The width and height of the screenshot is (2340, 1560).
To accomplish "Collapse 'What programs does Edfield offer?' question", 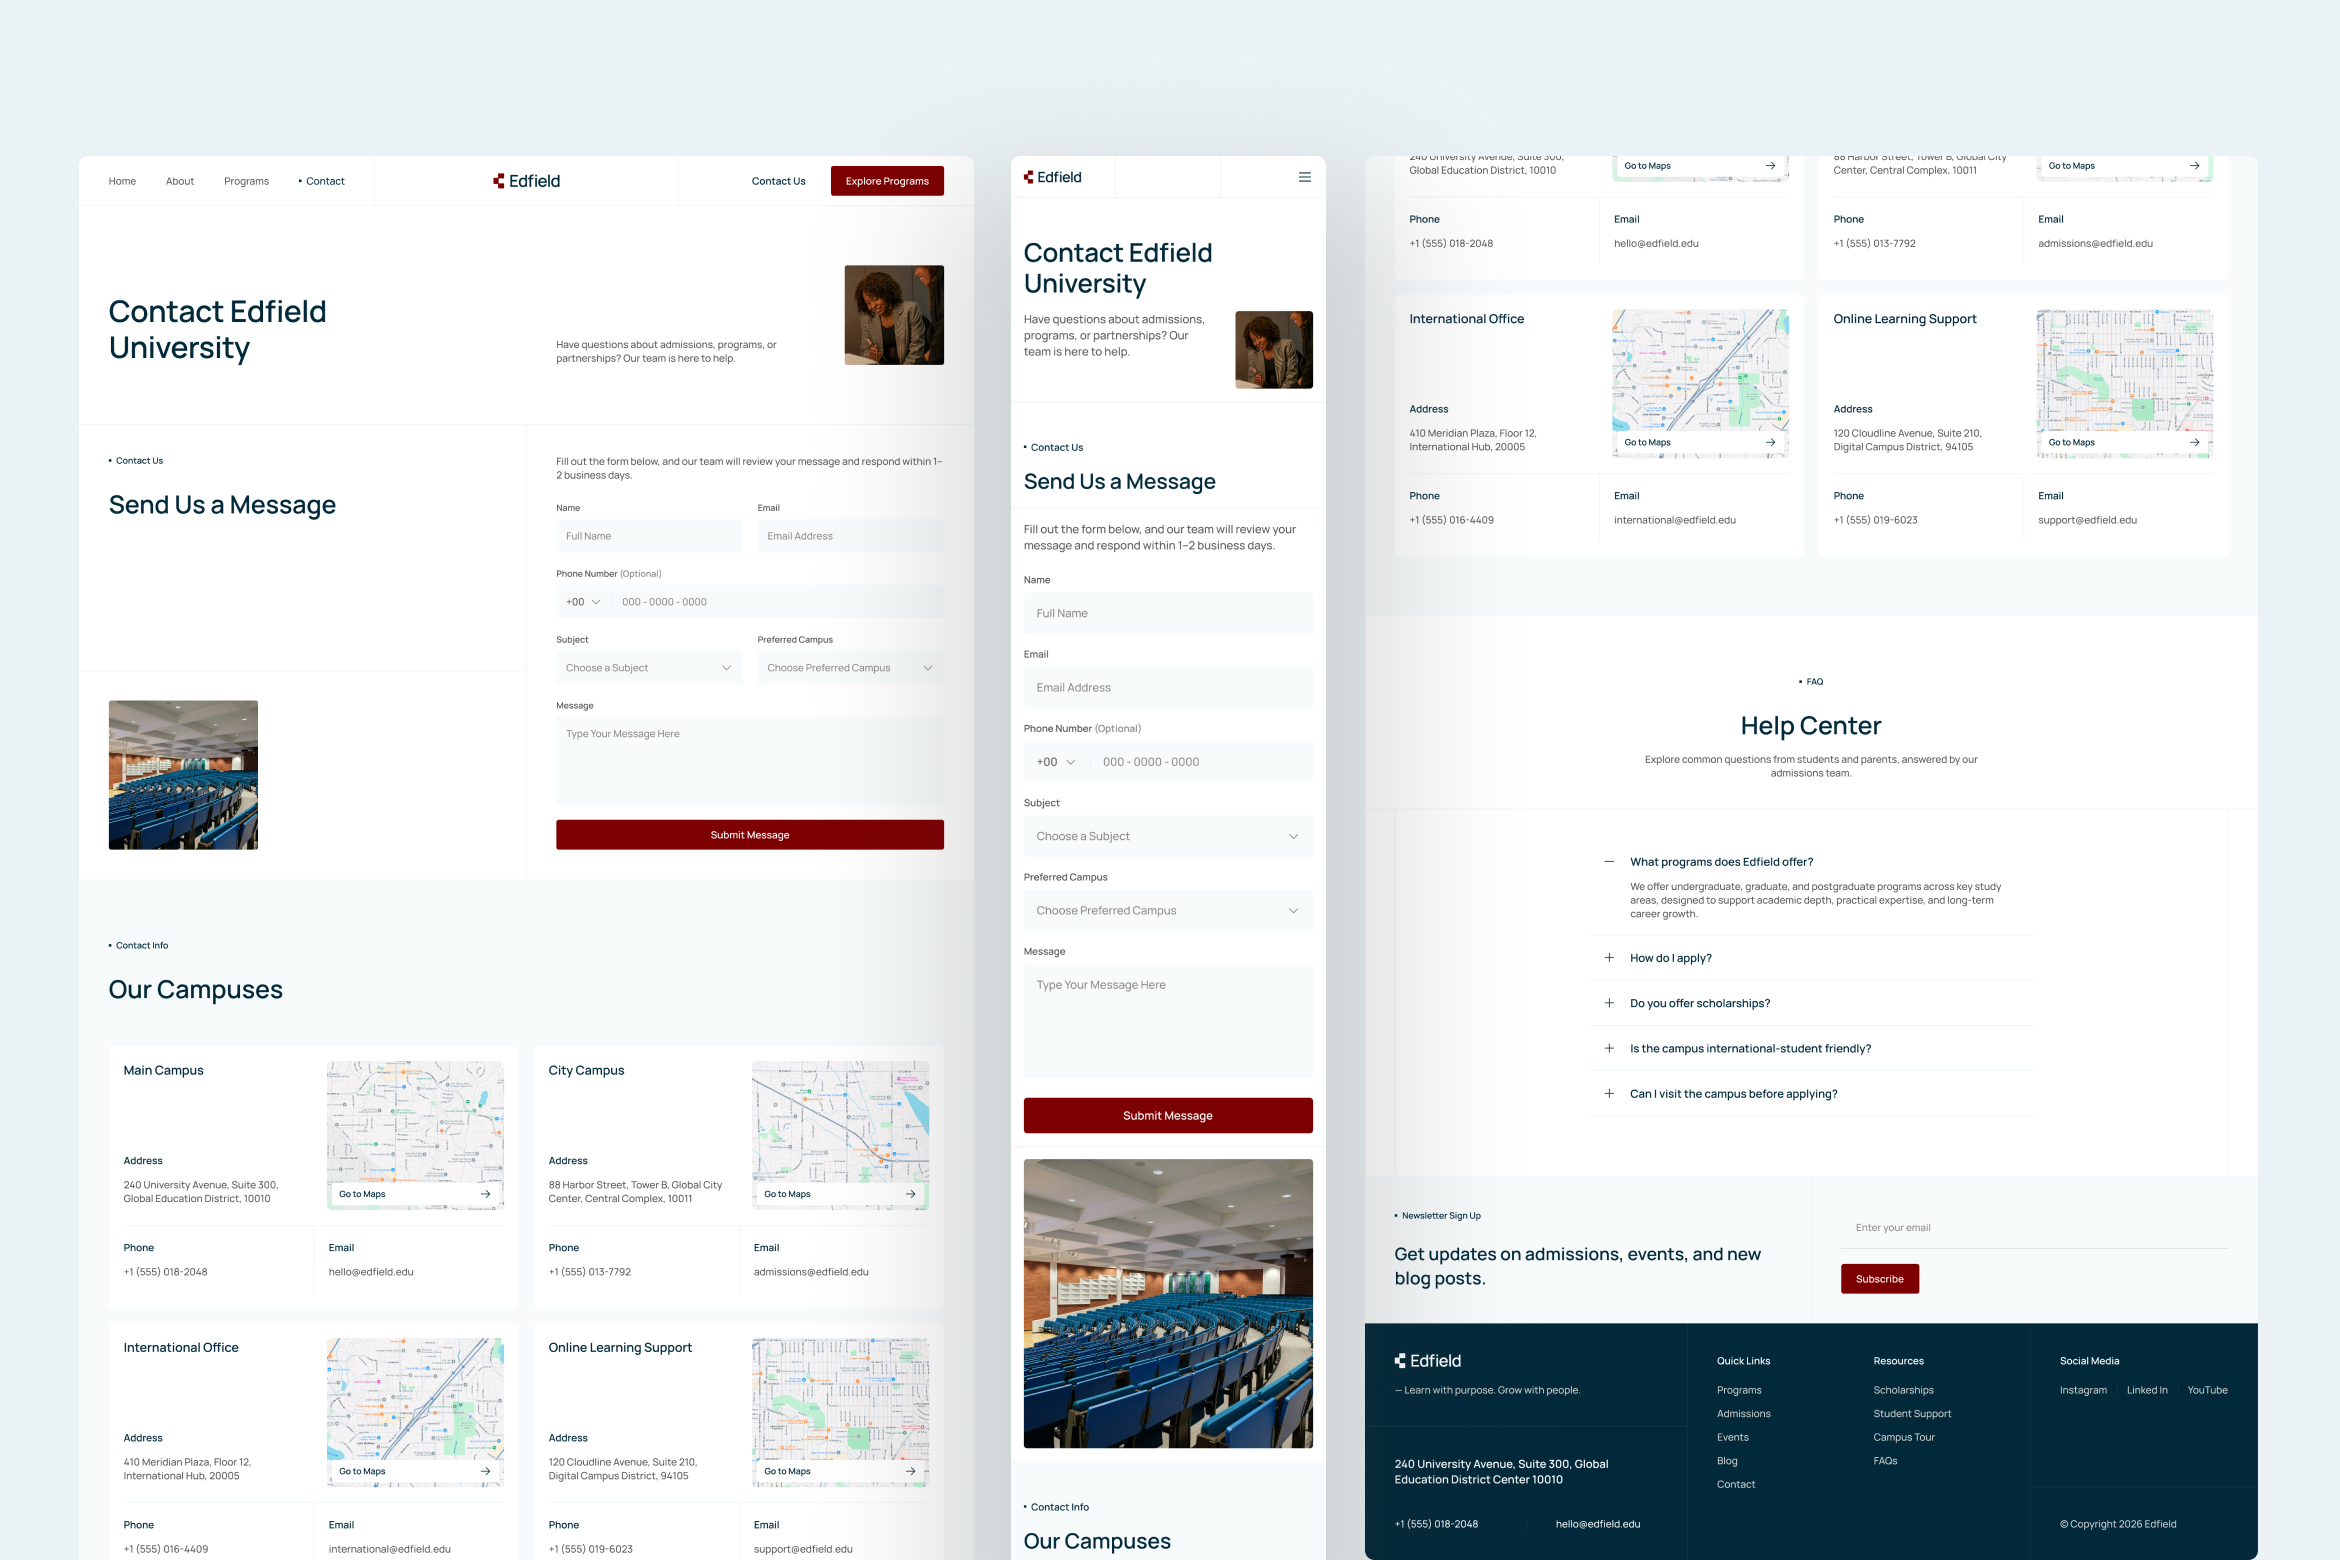I will tap(1609, 861).
